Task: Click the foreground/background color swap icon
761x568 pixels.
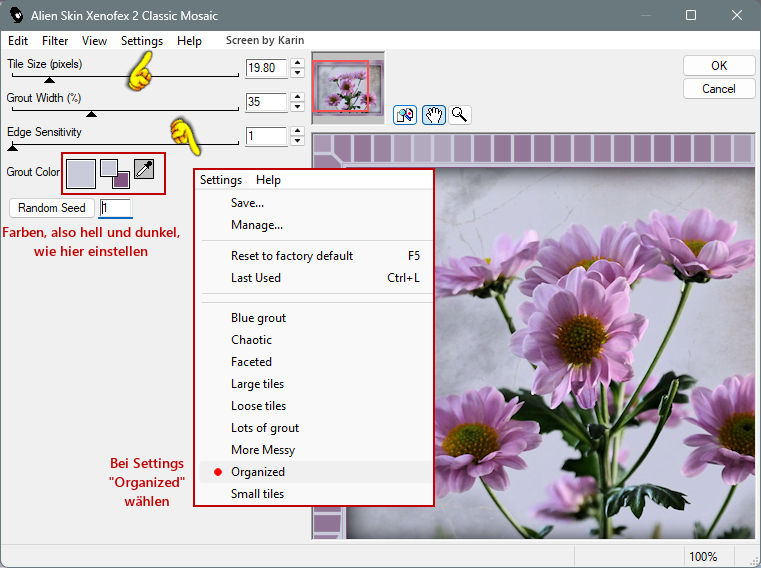Action: [115, 172]
